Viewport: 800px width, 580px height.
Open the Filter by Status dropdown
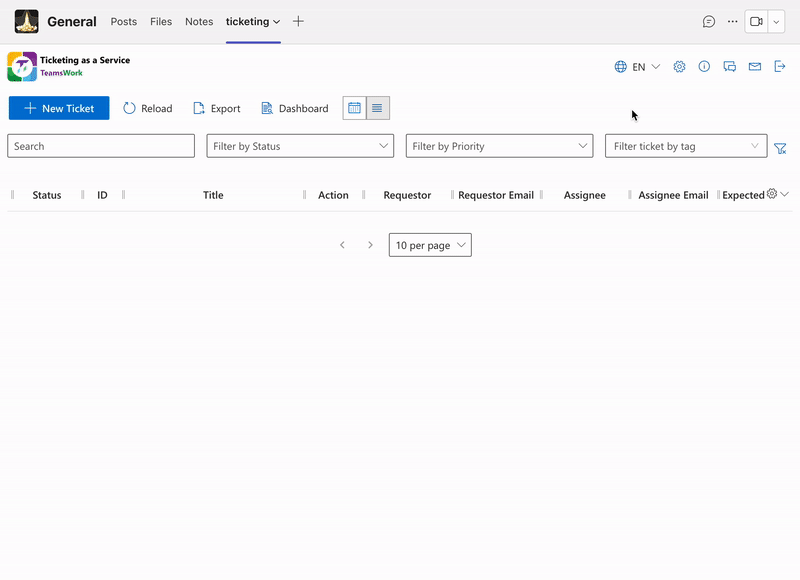pyautogui.click(x=300, y=146)
